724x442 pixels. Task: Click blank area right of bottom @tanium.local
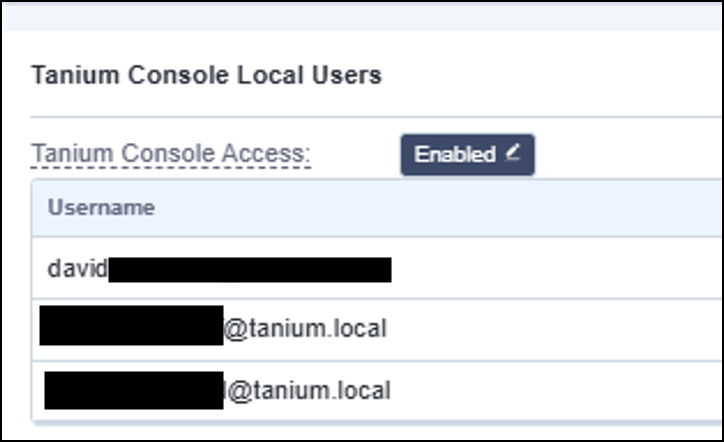click(560, 390)
